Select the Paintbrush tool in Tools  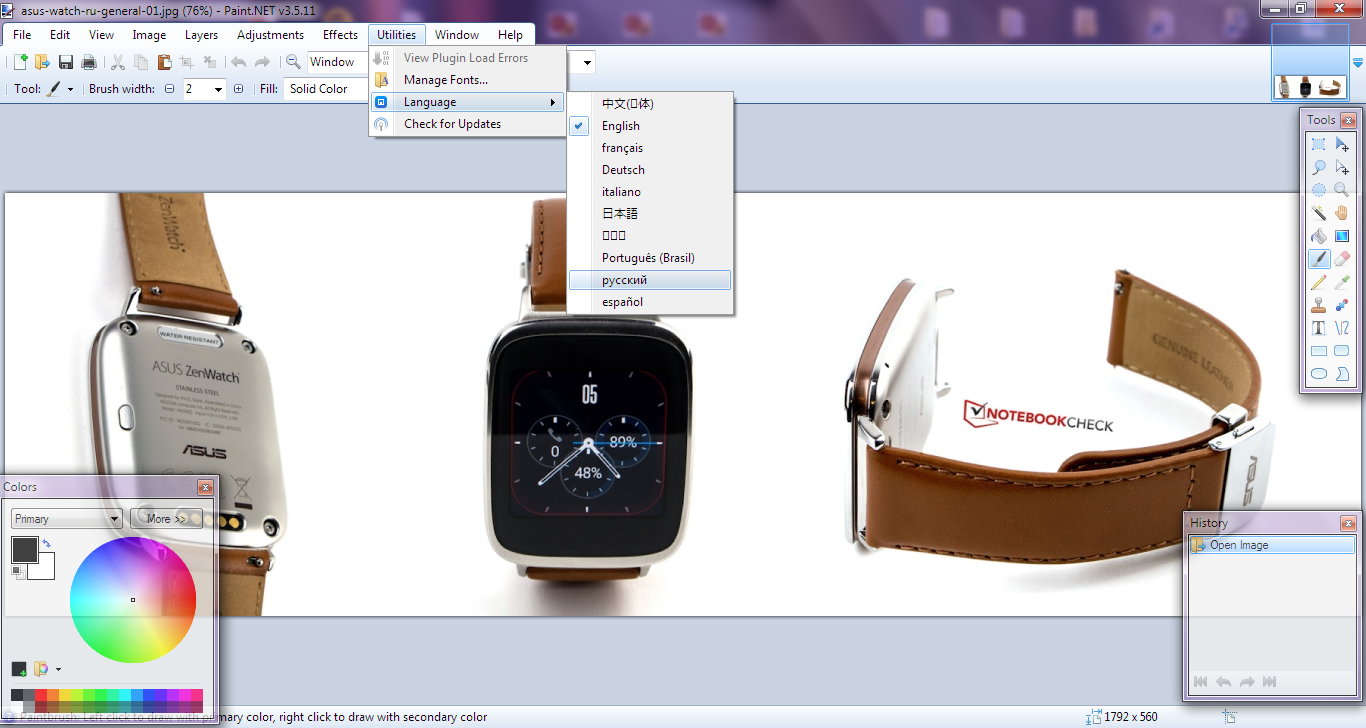(x=1319, y=259)
